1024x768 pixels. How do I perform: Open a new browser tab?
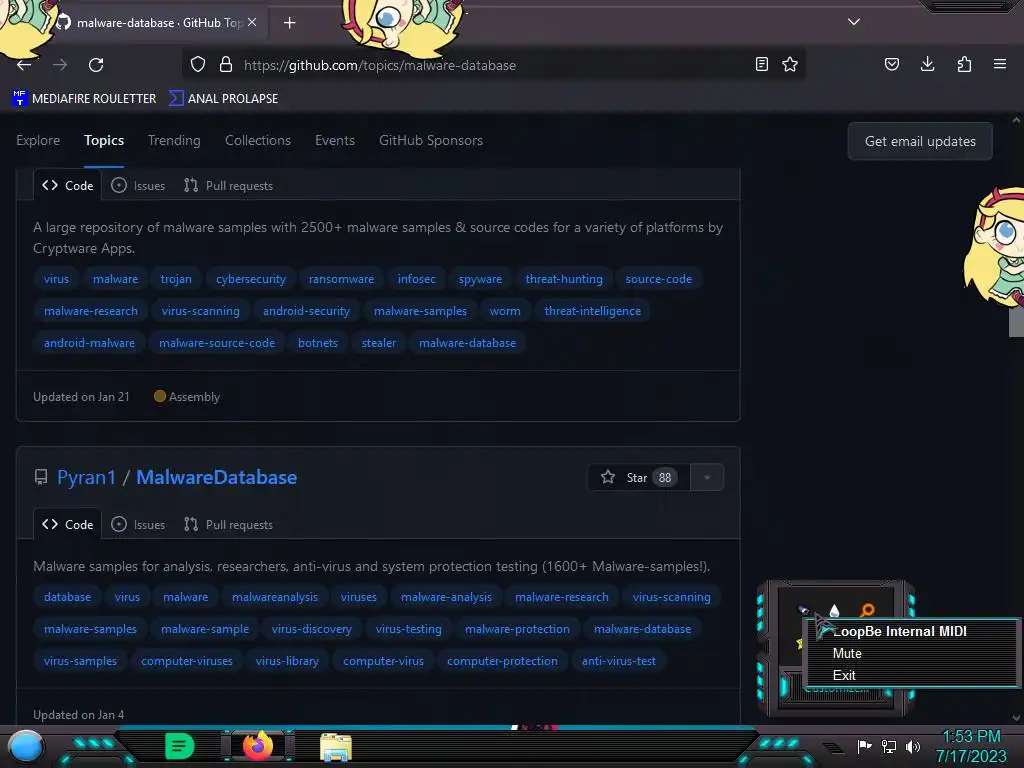289,23
